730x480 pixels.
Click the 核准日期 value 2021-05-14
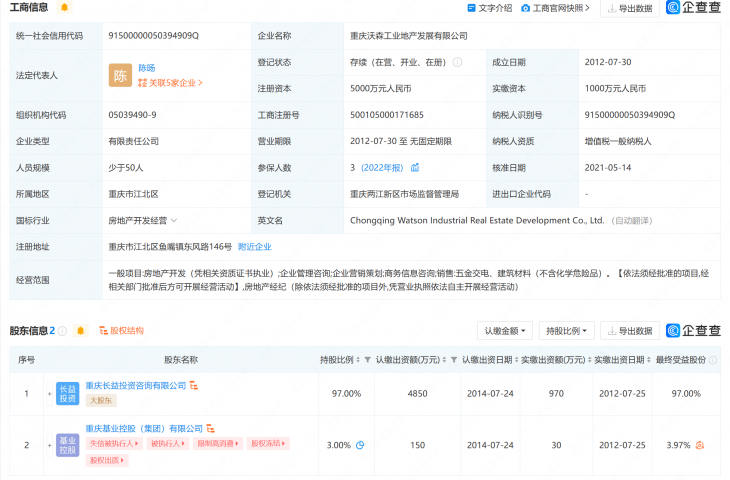608,168
